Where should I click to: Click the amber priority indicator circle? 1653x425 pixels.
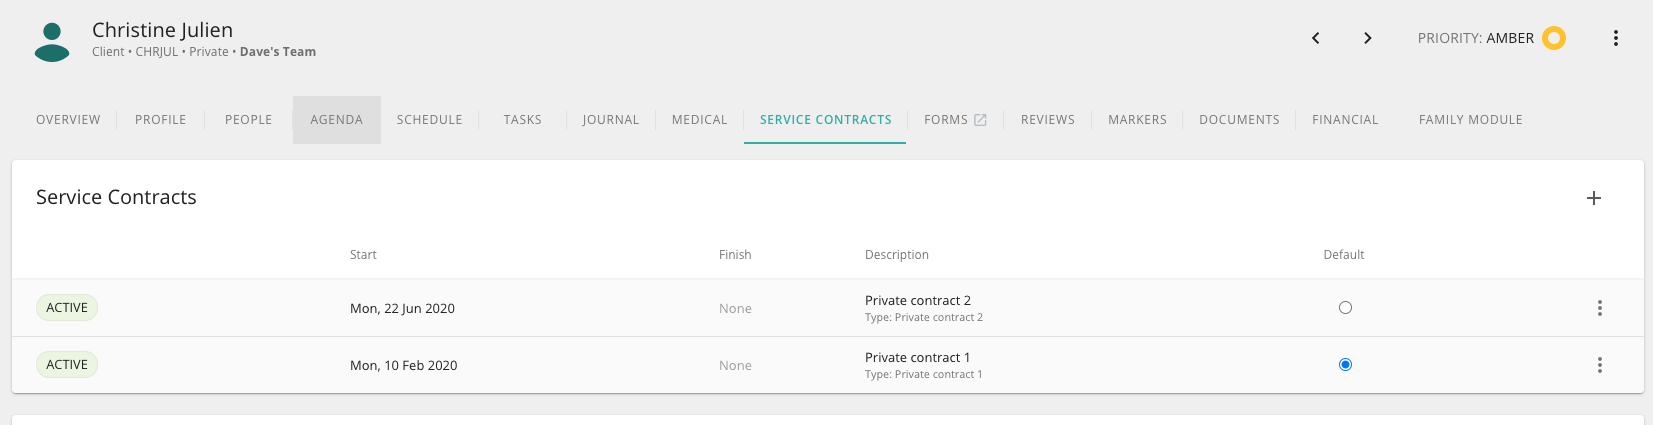(1554, 38)
